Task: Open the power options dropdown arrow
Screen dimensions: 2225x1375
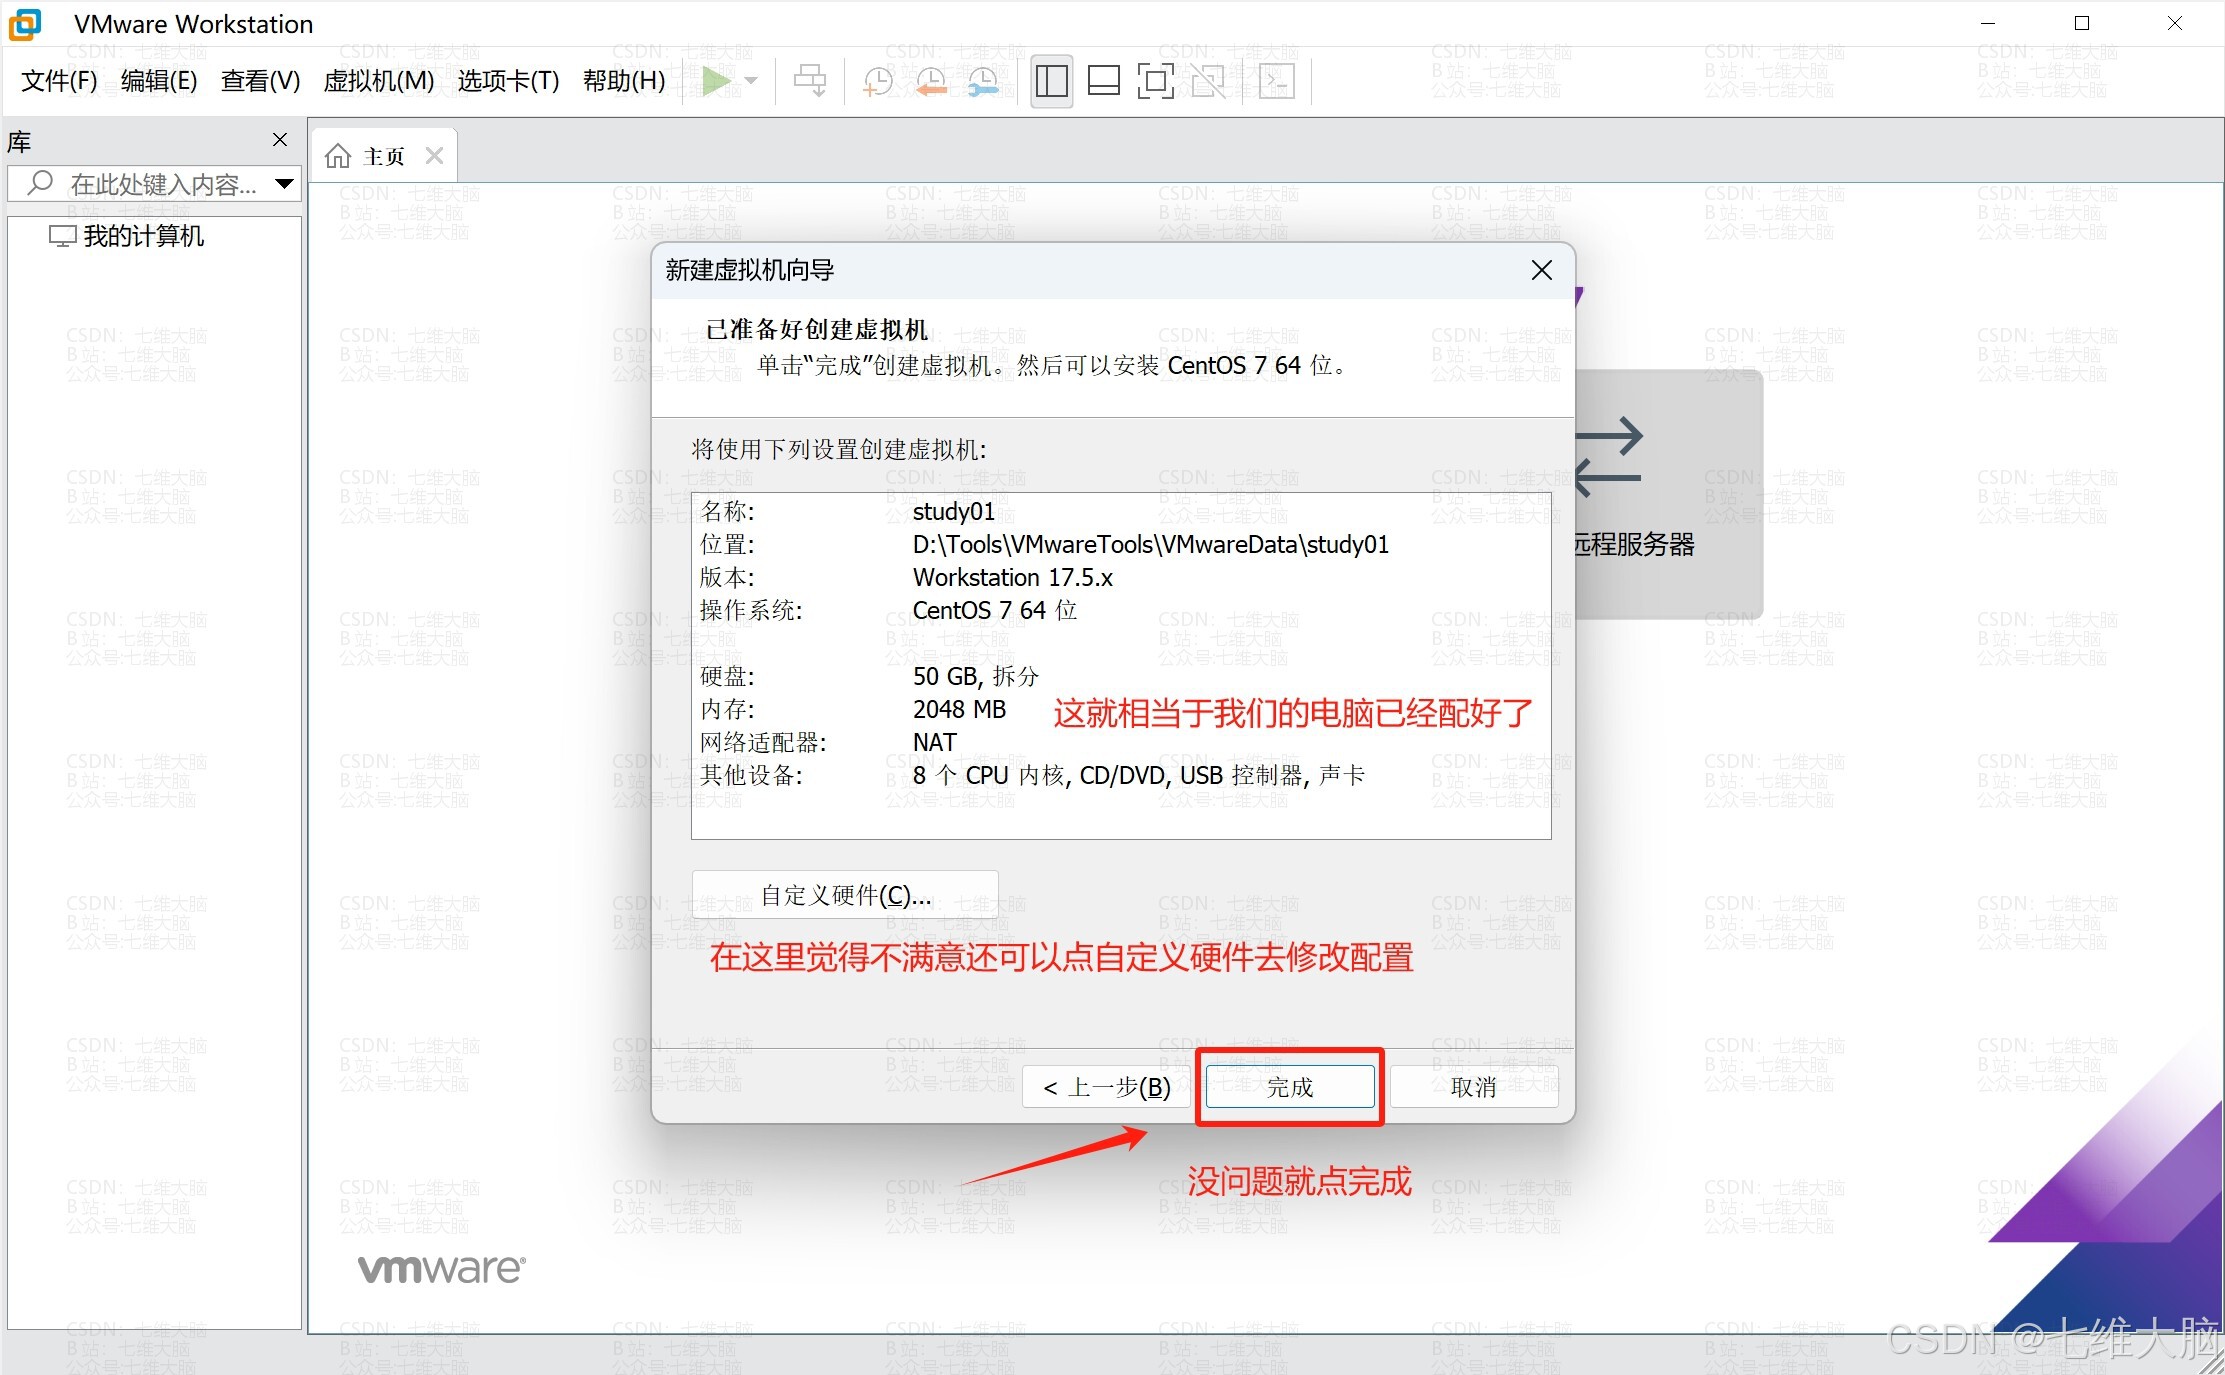Action: (x=752, y=81)
